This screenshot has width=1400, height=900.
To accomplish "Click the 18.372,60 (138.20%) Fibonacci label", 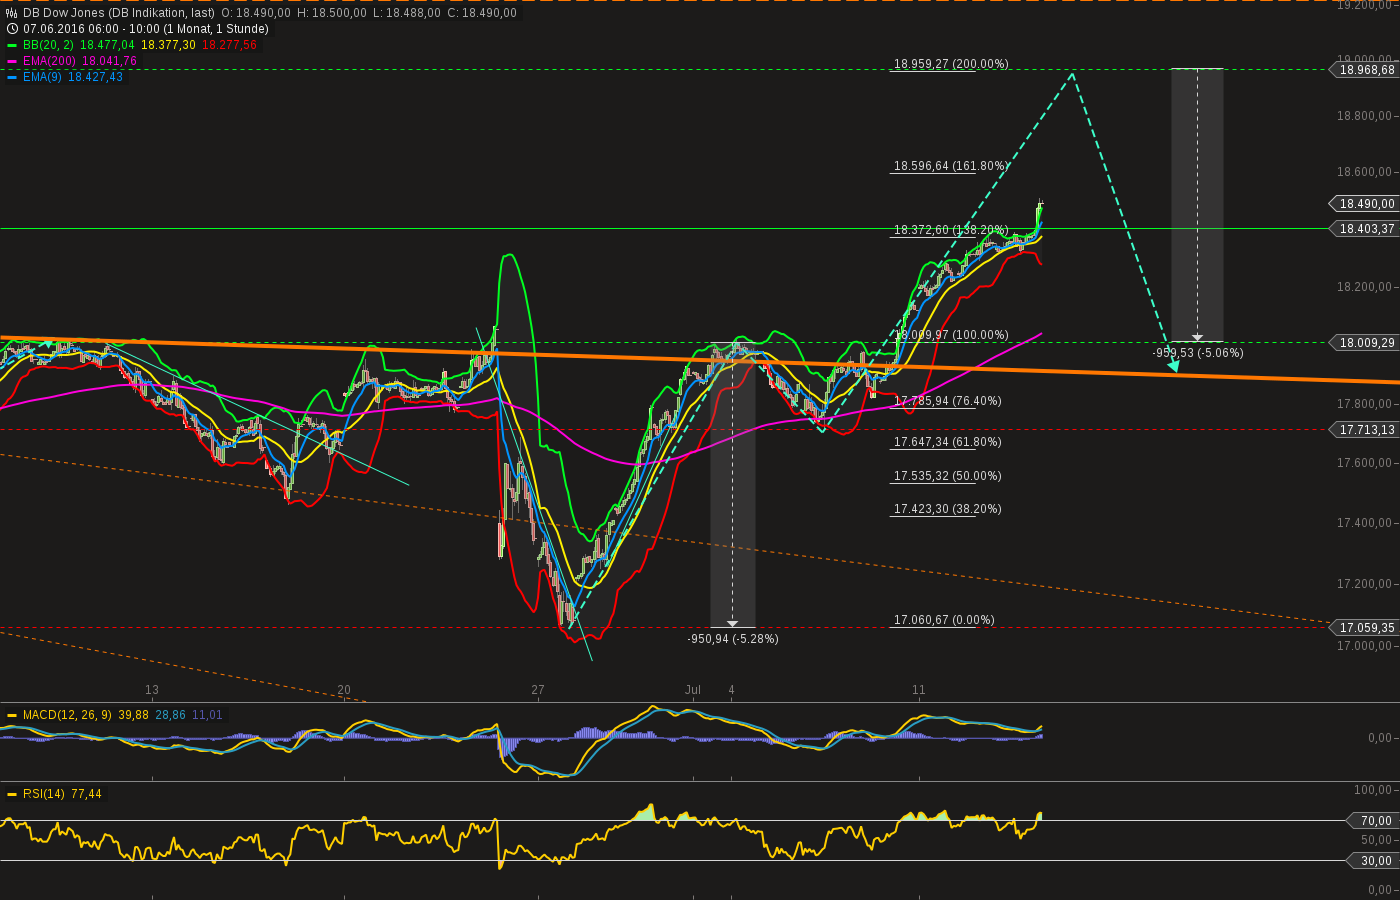I will pos(951,230).
